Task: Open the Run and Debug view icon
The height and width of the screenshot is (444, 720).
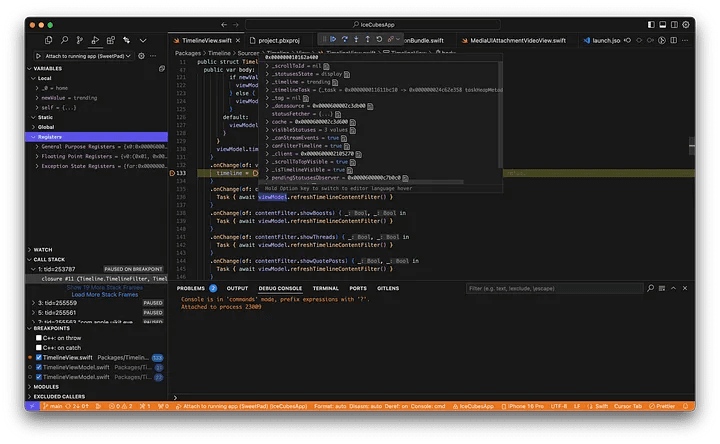Action: click(95, 40)
